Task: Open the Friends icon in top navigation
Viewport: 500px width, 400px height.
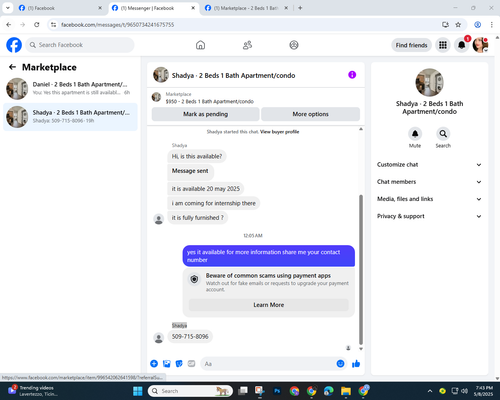Action: 247,45
